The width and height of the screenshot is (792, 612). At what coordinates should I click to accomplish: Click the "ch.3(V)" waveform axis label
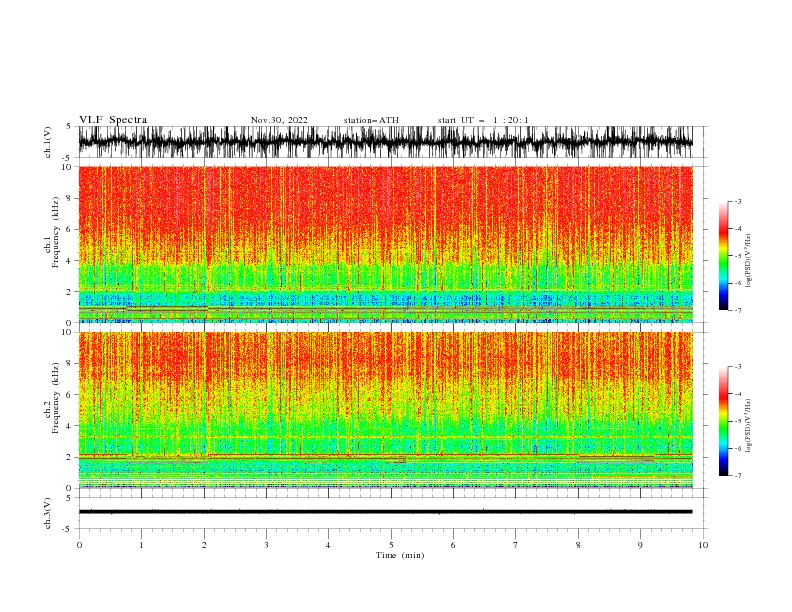tap(48, 513)
